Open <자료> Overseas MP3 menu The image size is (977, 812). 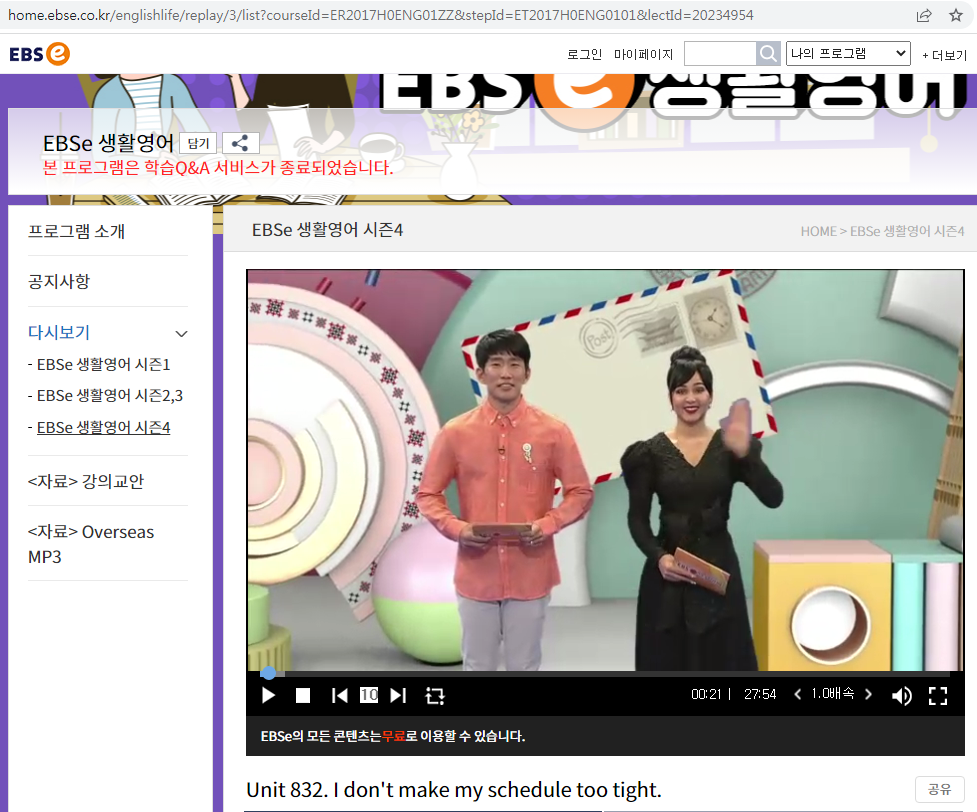pos(91,544)
